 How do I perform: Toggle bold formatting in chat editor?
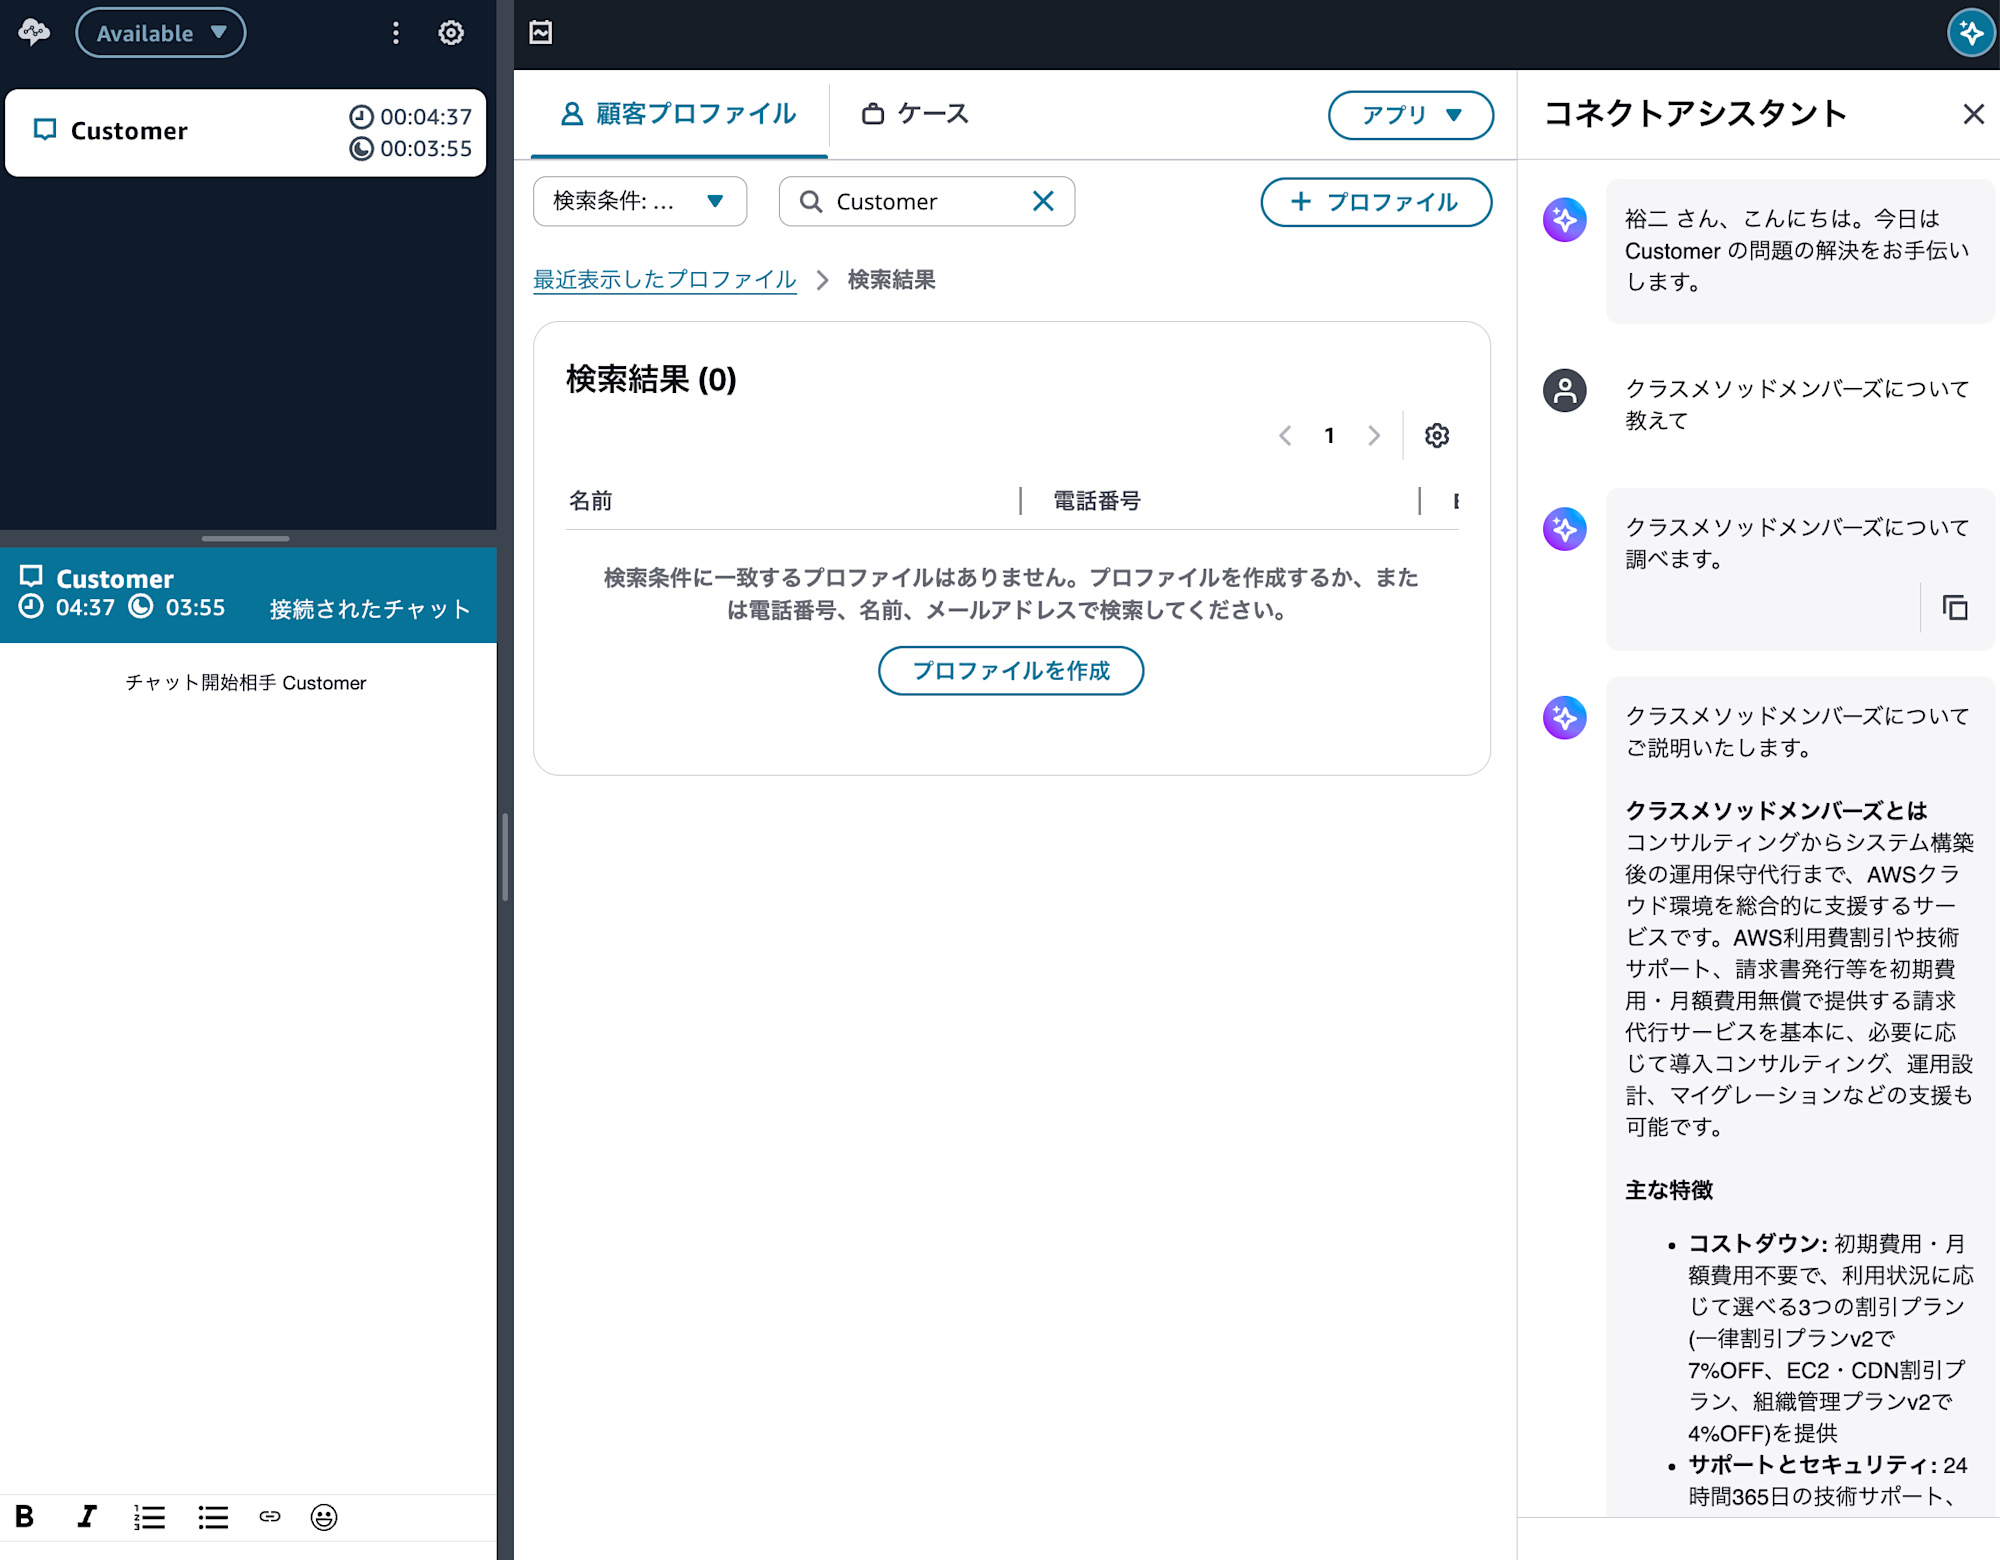[25, 1517]
